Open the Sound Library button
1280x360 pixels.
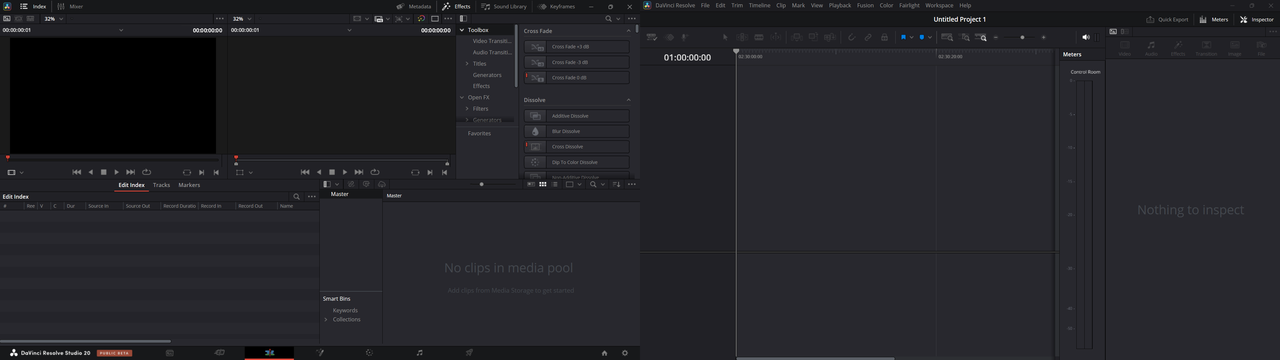click(x=504, y=6)
